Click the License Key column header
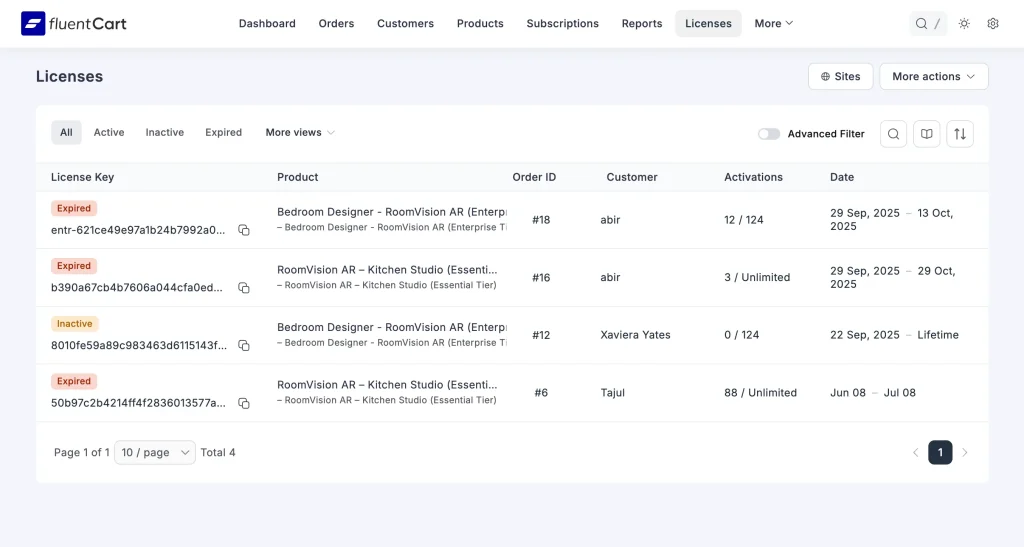 (x=82, y=177)
